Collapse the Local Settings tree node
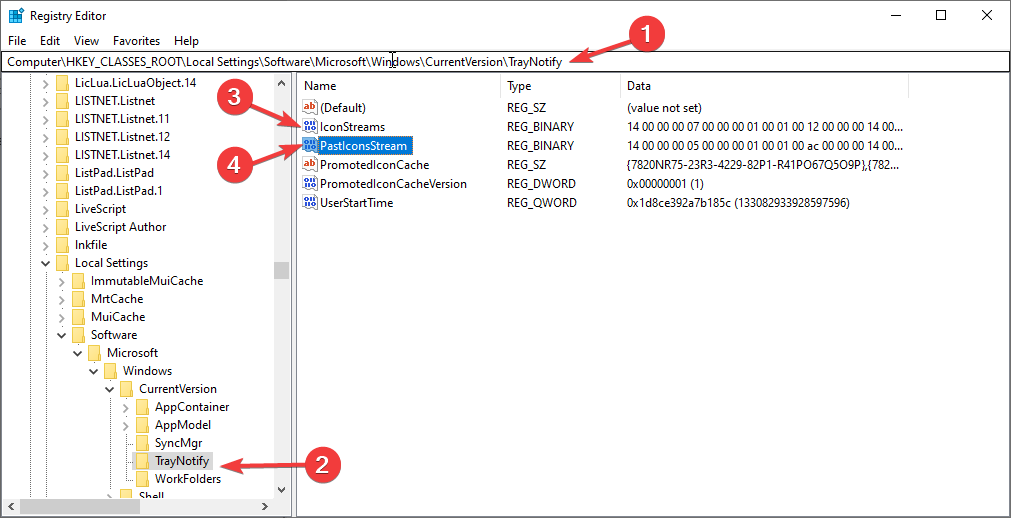 point(45,263)
